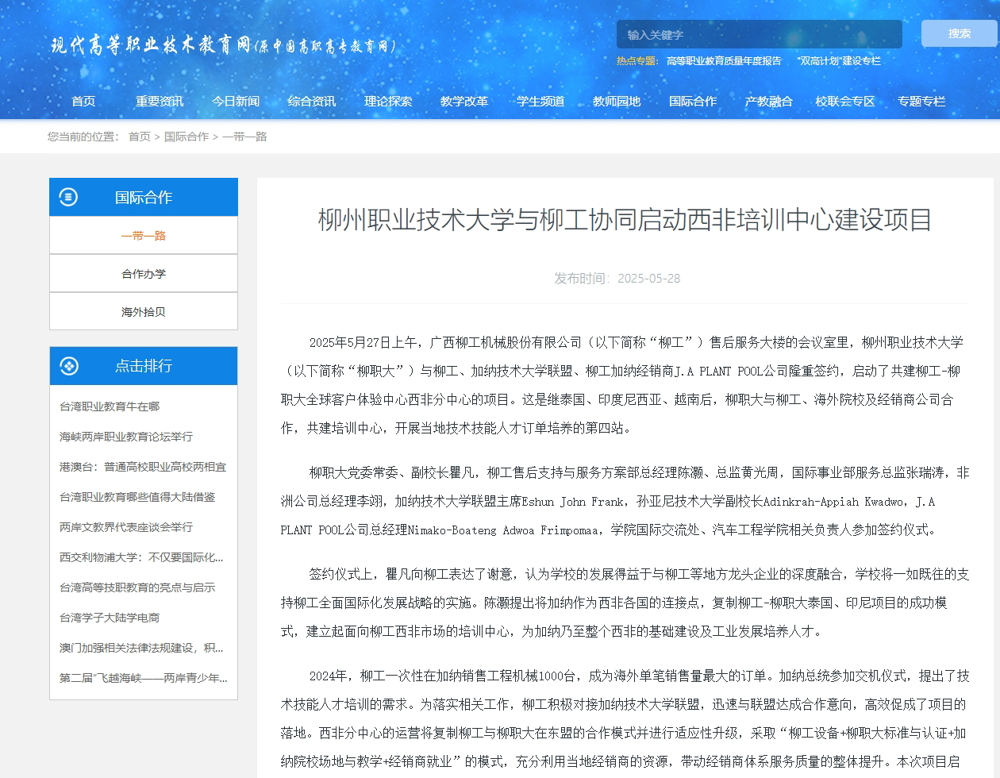Click the 输入关键字 search input field
Viewport: 1000px width, 778px height.
pos(760,34)
